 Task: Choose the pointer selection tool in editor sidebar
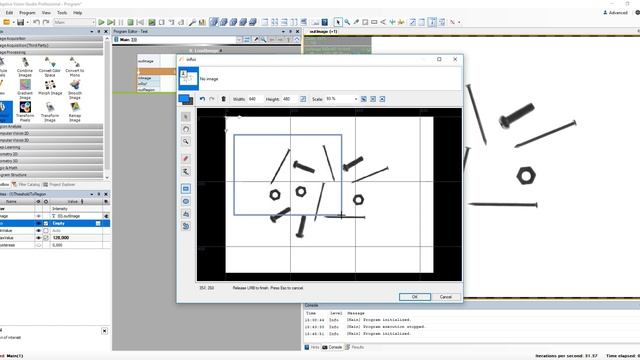click(x=186, y=117)
